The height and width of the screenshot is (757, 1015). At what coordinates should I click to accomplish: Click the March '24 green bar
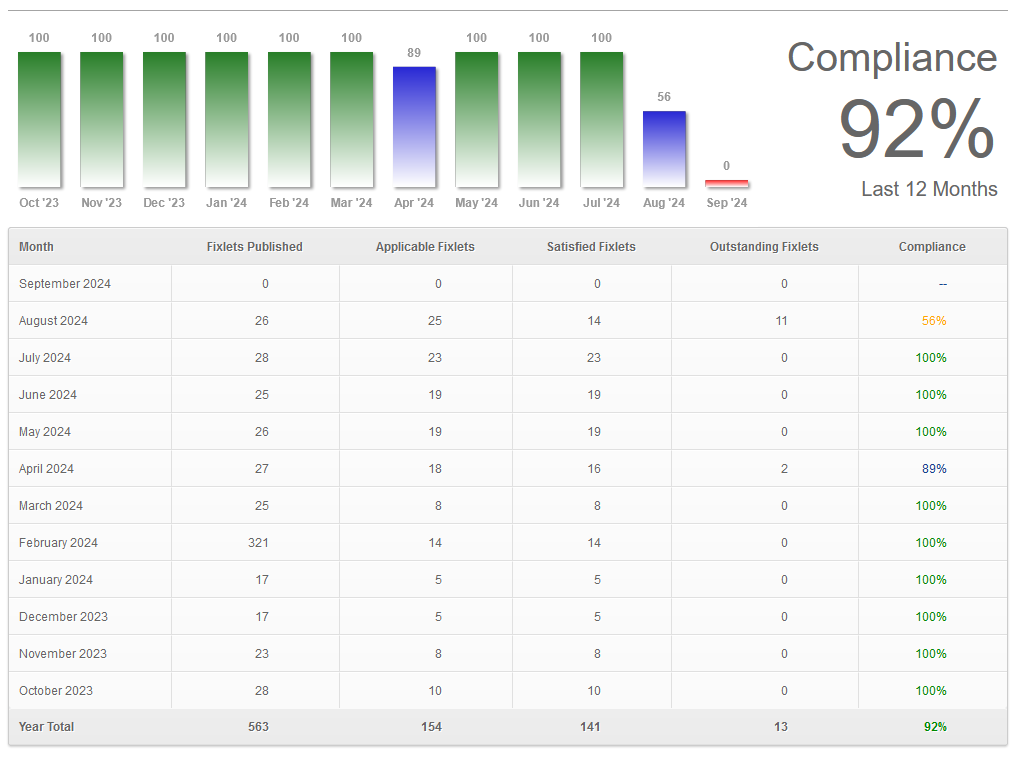click(351, 120)
